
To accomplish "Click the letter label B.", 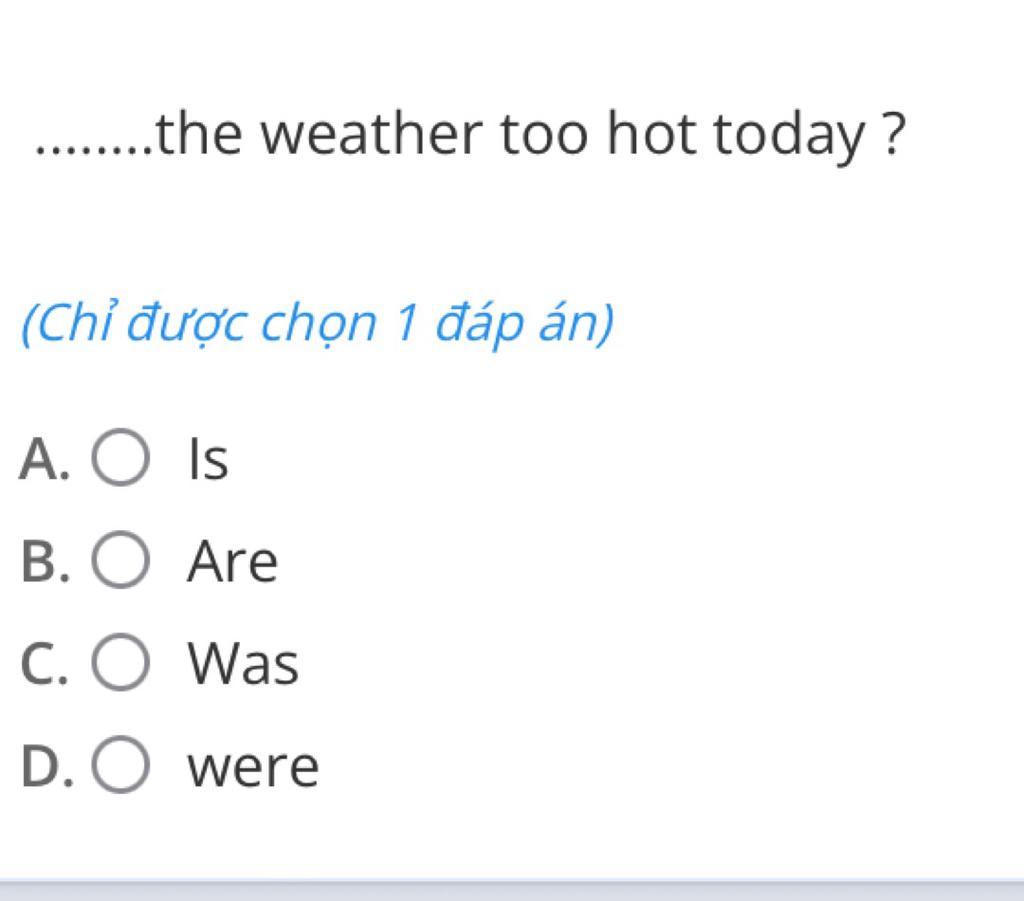I will point(44,561).
